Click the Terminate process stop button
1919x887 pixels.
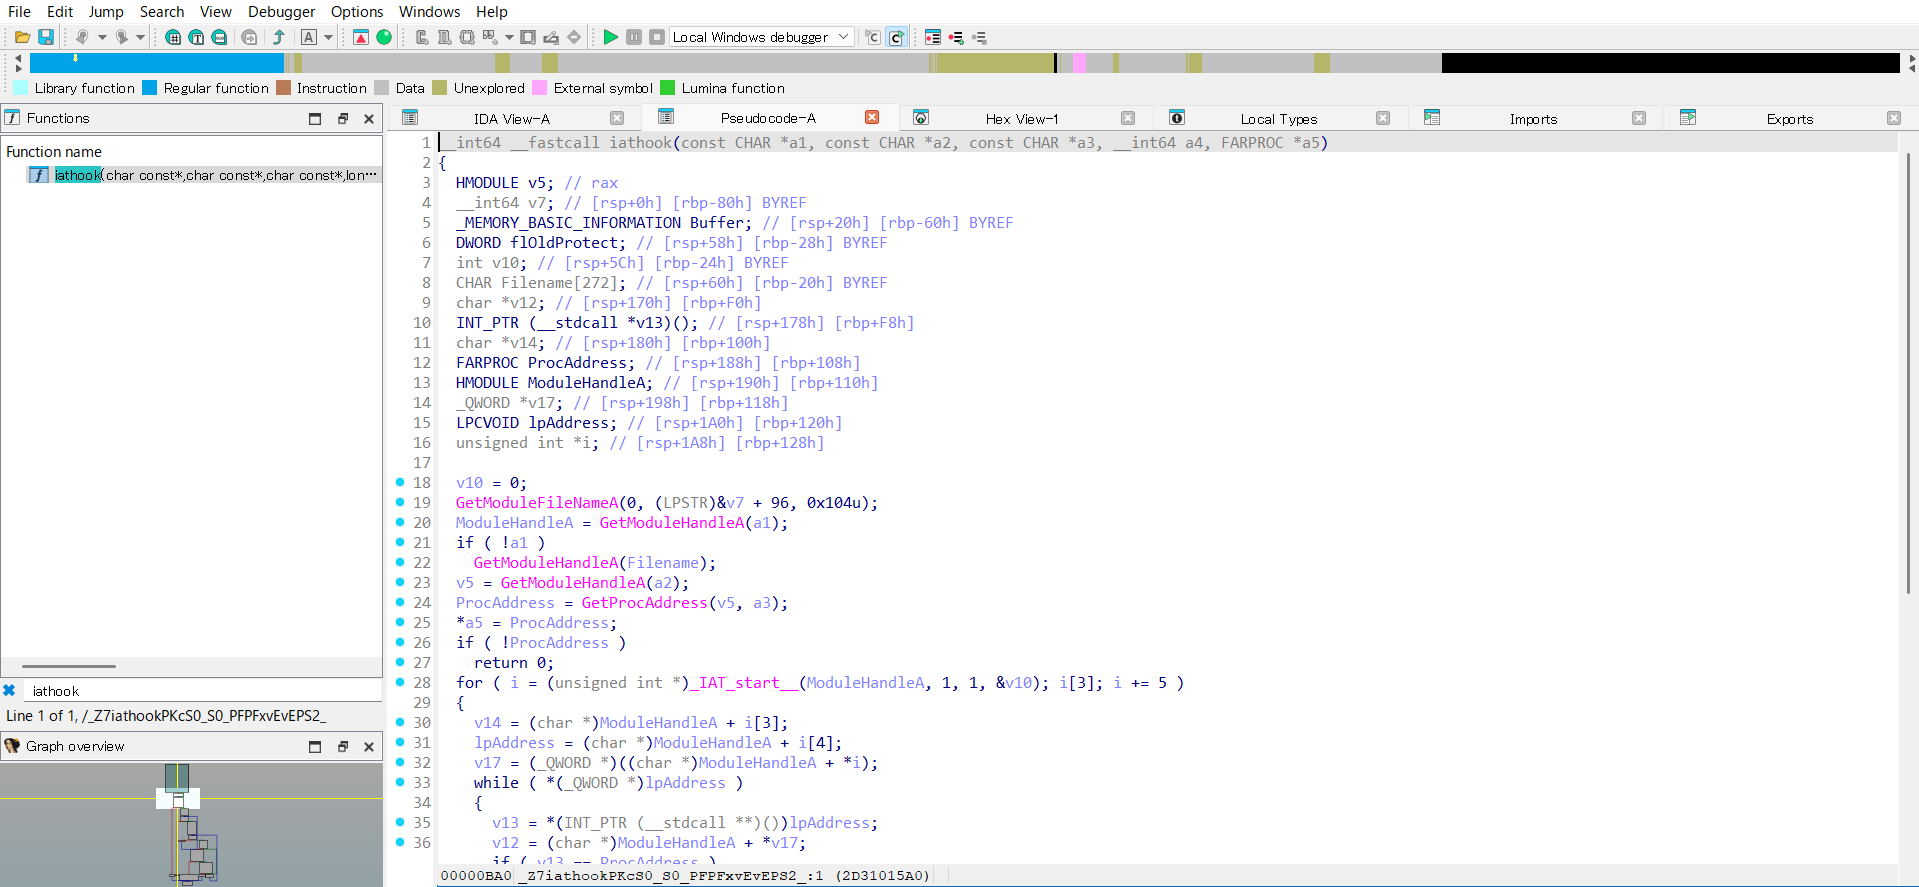[x=657, y=37]
